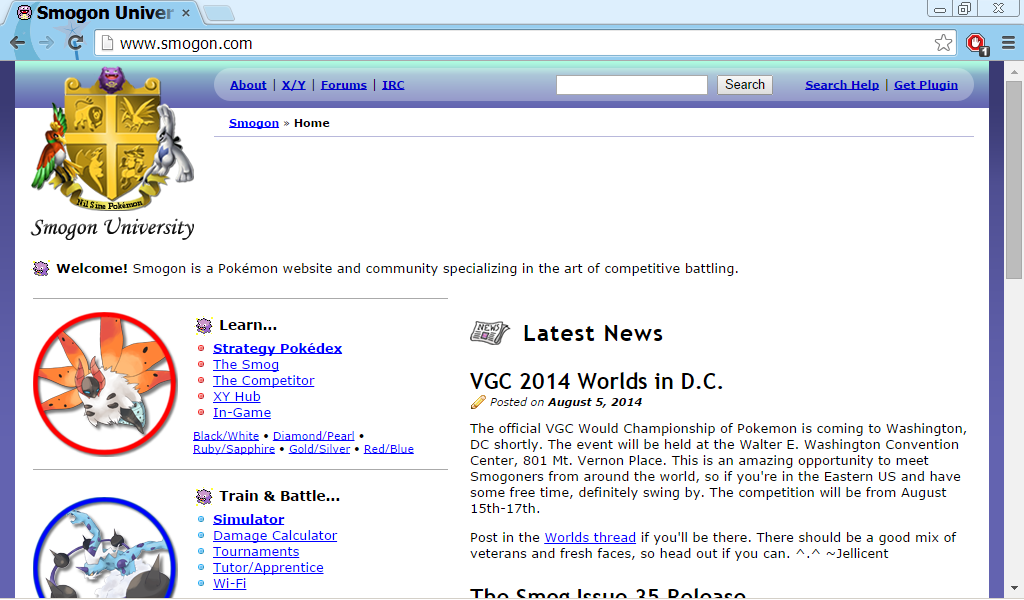Viewport: 1024px width, 600px height.
Task: Click the browser forward arrow
Action: coord(46,43)
